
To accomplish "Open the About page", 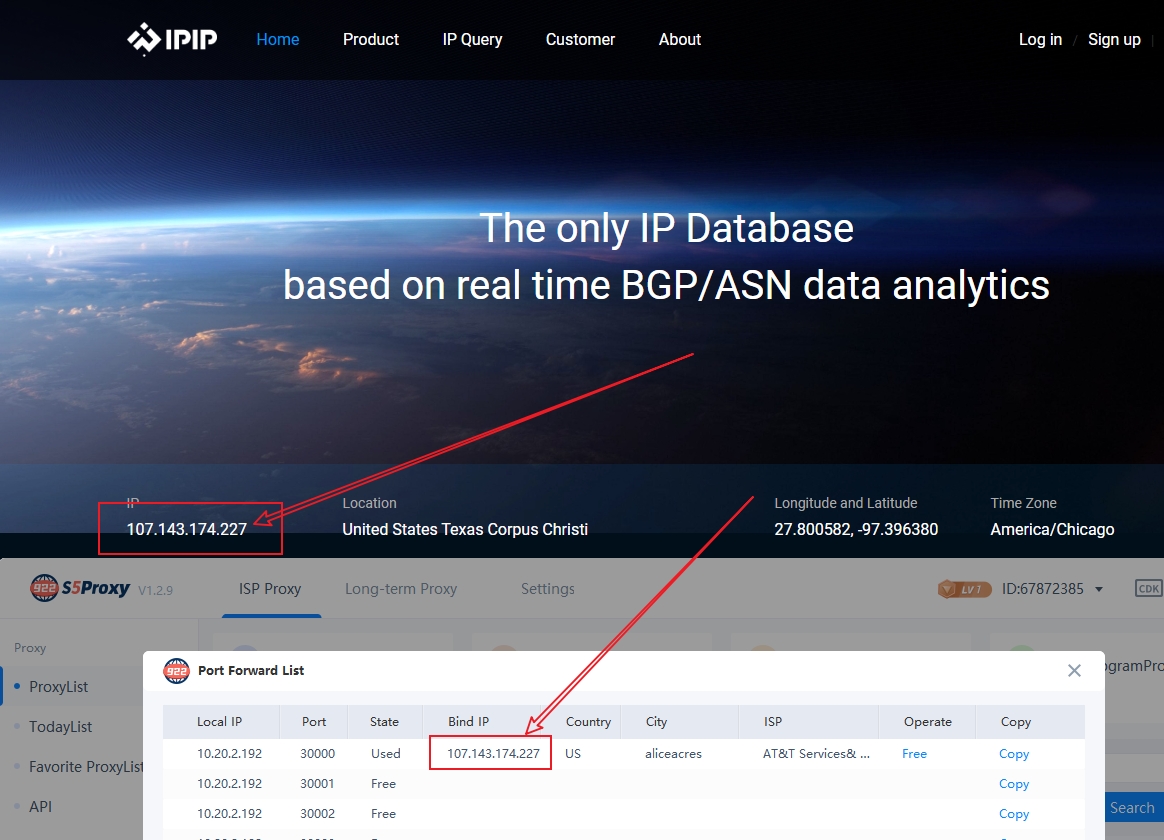I will (680, 40).
